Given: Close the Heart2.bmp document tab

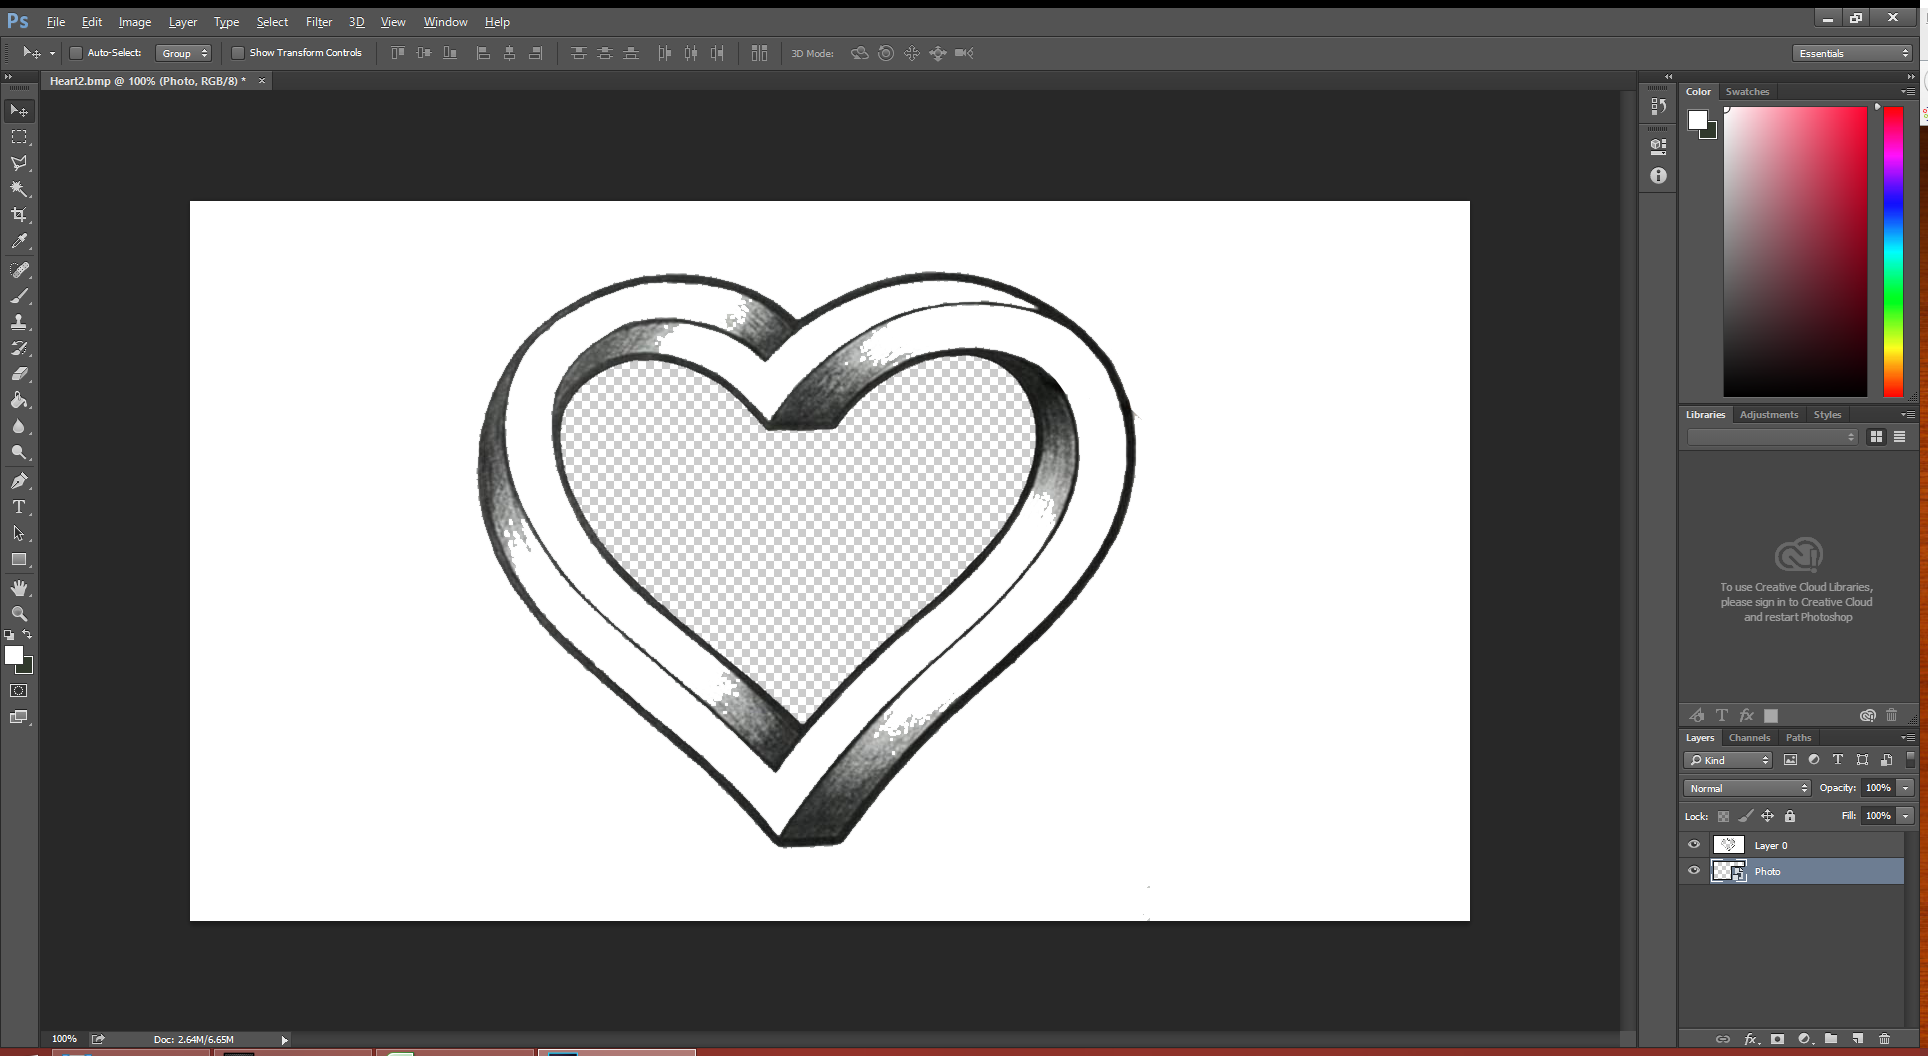Looking at the screenshot, I should pos(262,81).
